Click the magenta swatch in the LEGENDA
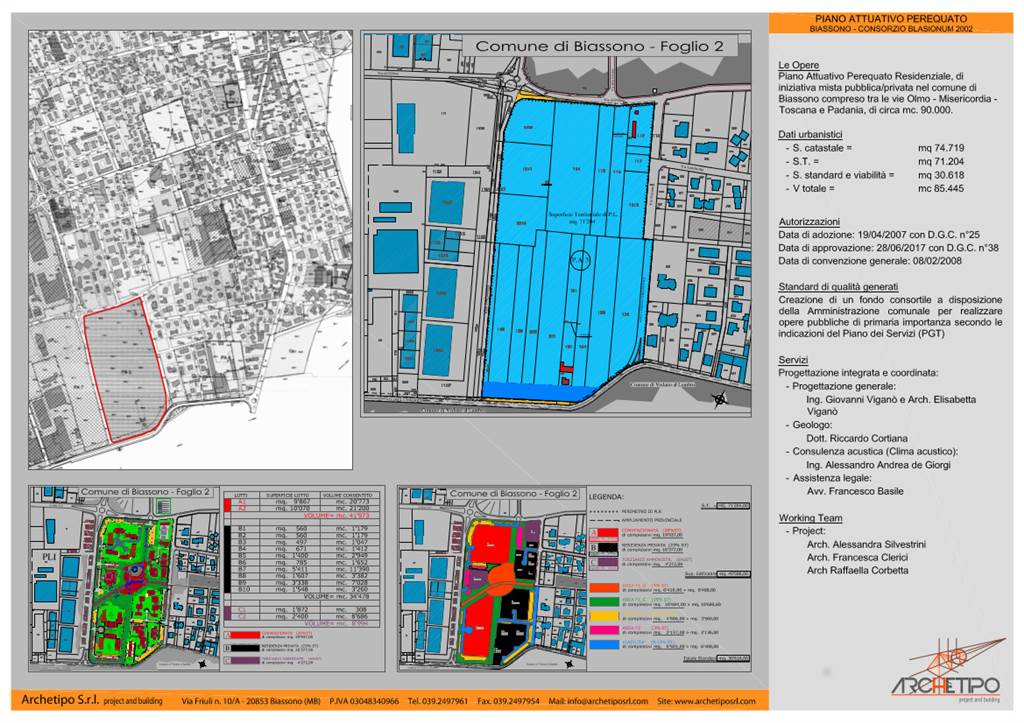This screenshot has width=1024, height=723. click(x=604, y=630)
